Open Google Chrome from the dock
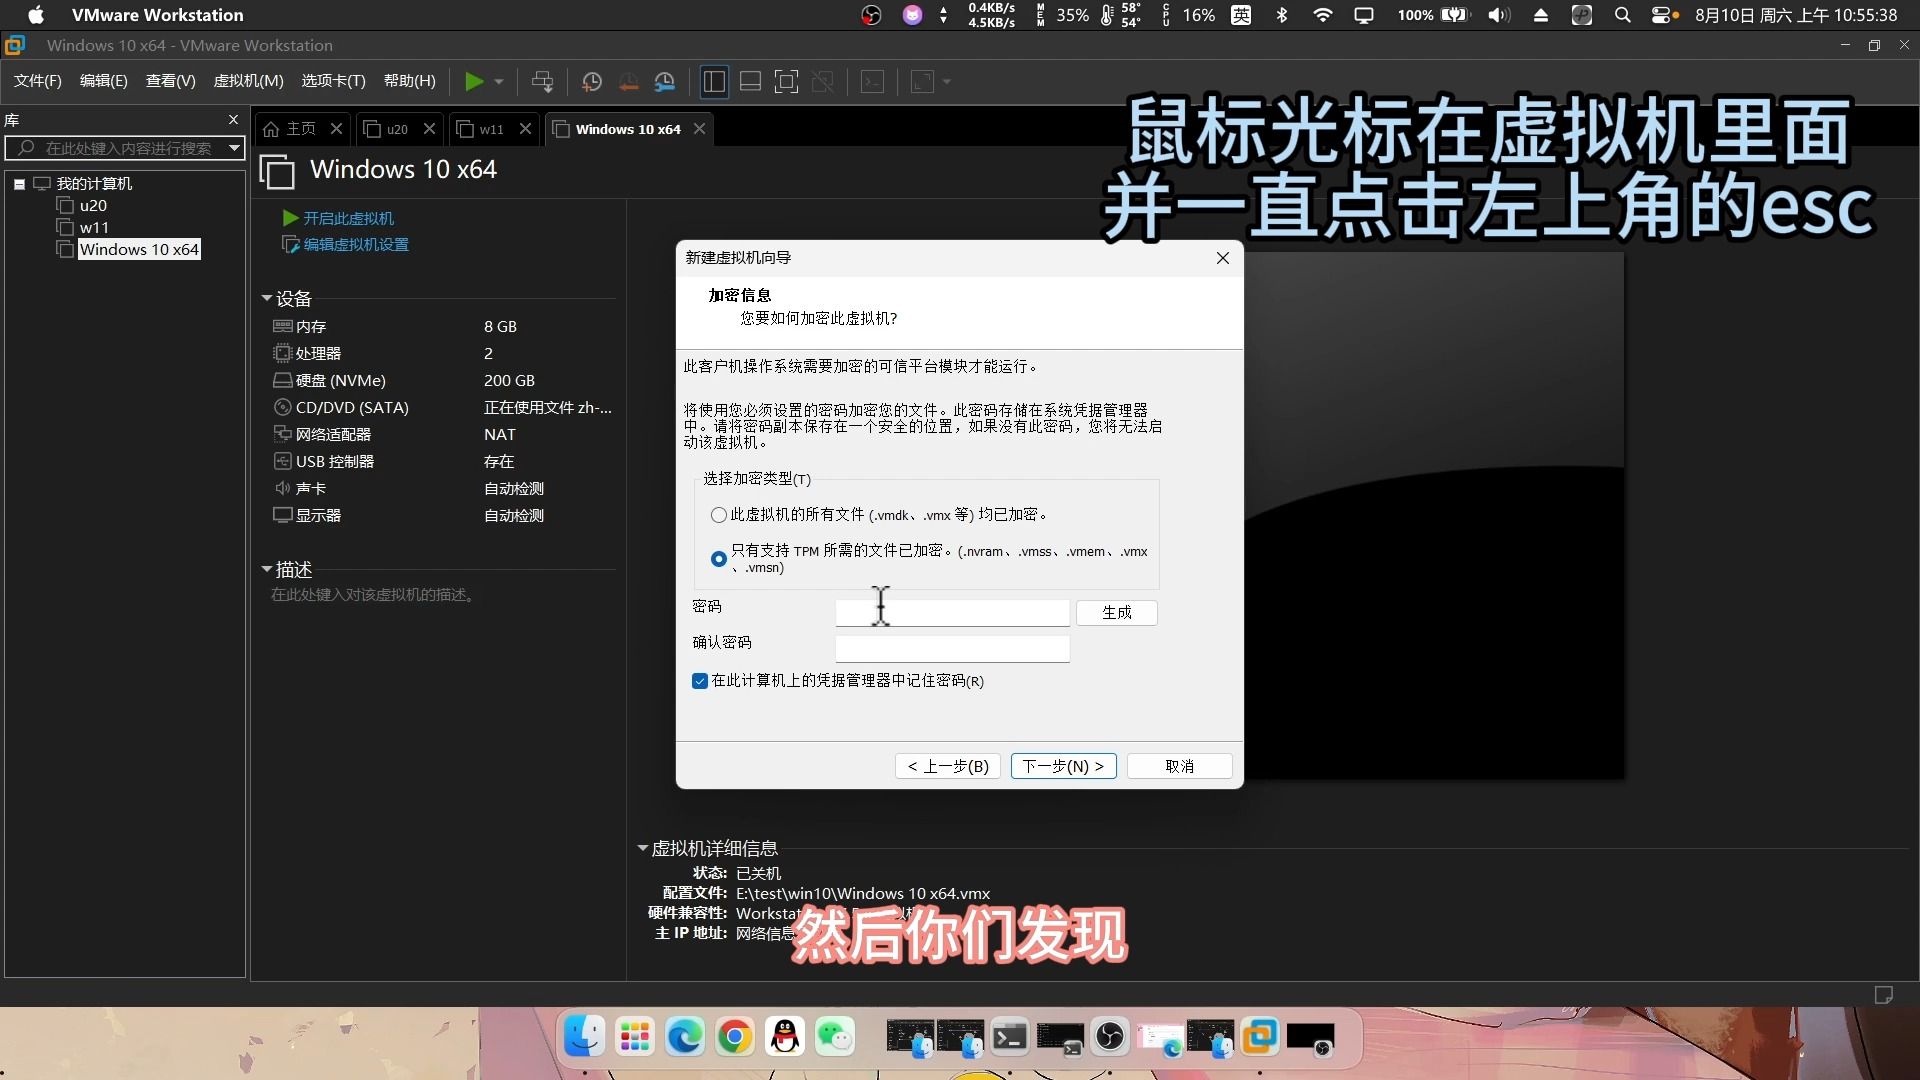The width and height of the screenshot is (1920, 1080). click(735, 1037)
